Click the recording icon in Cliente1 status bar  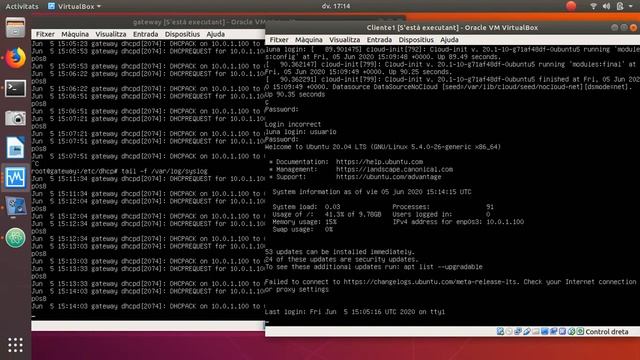[553, 331]
